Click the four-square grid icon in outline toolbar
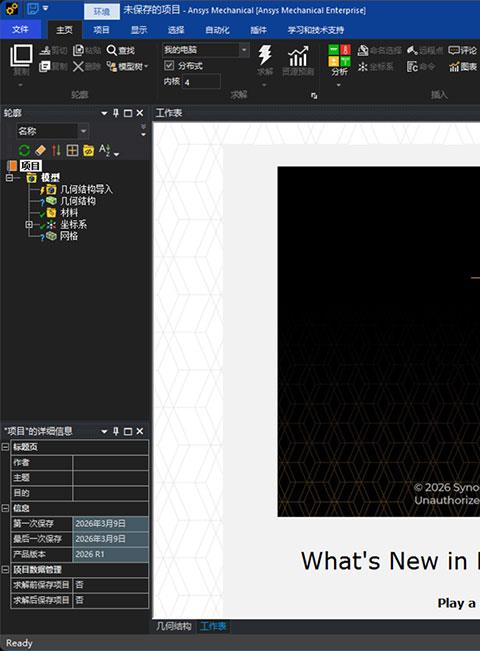This screenshot has height=651, width=480. tap(72, 150)
